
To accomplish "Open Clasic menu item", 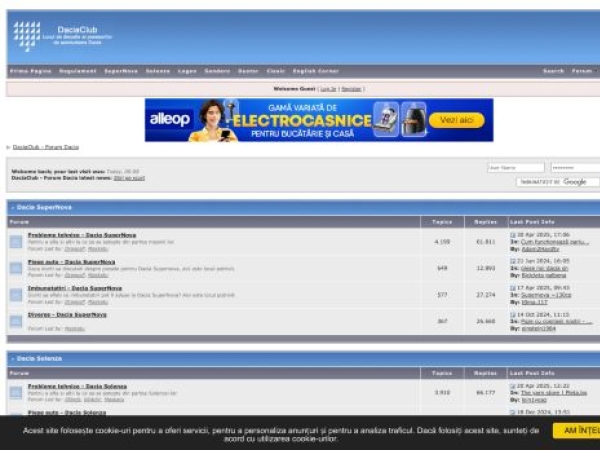I will point(276,71).
